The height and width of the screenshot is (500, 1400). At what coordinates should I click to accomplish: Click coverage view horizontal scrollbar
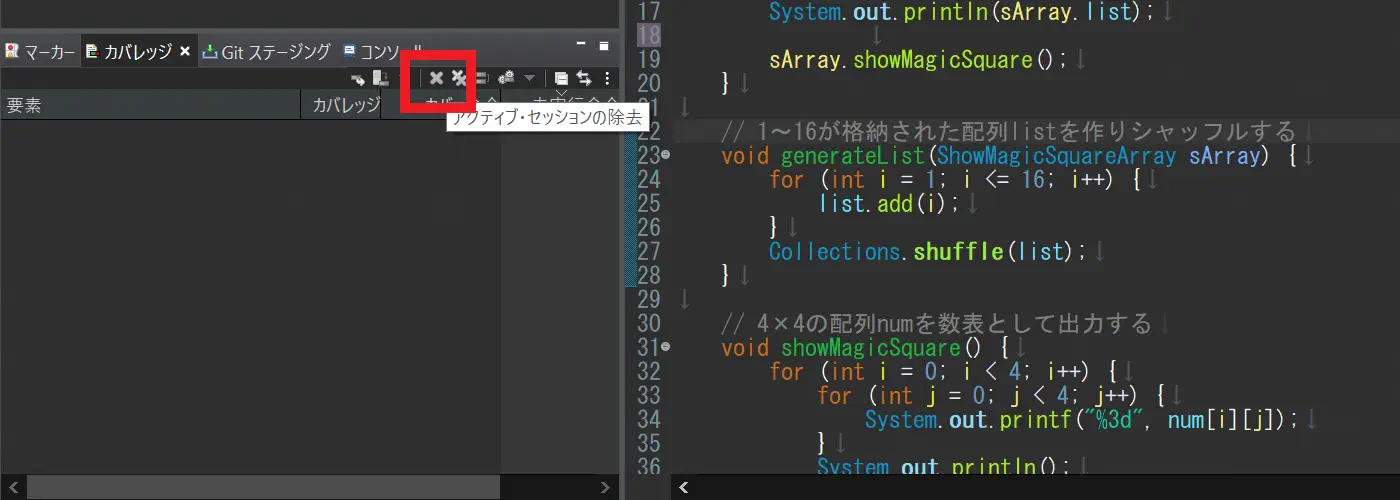click(300, 487)
